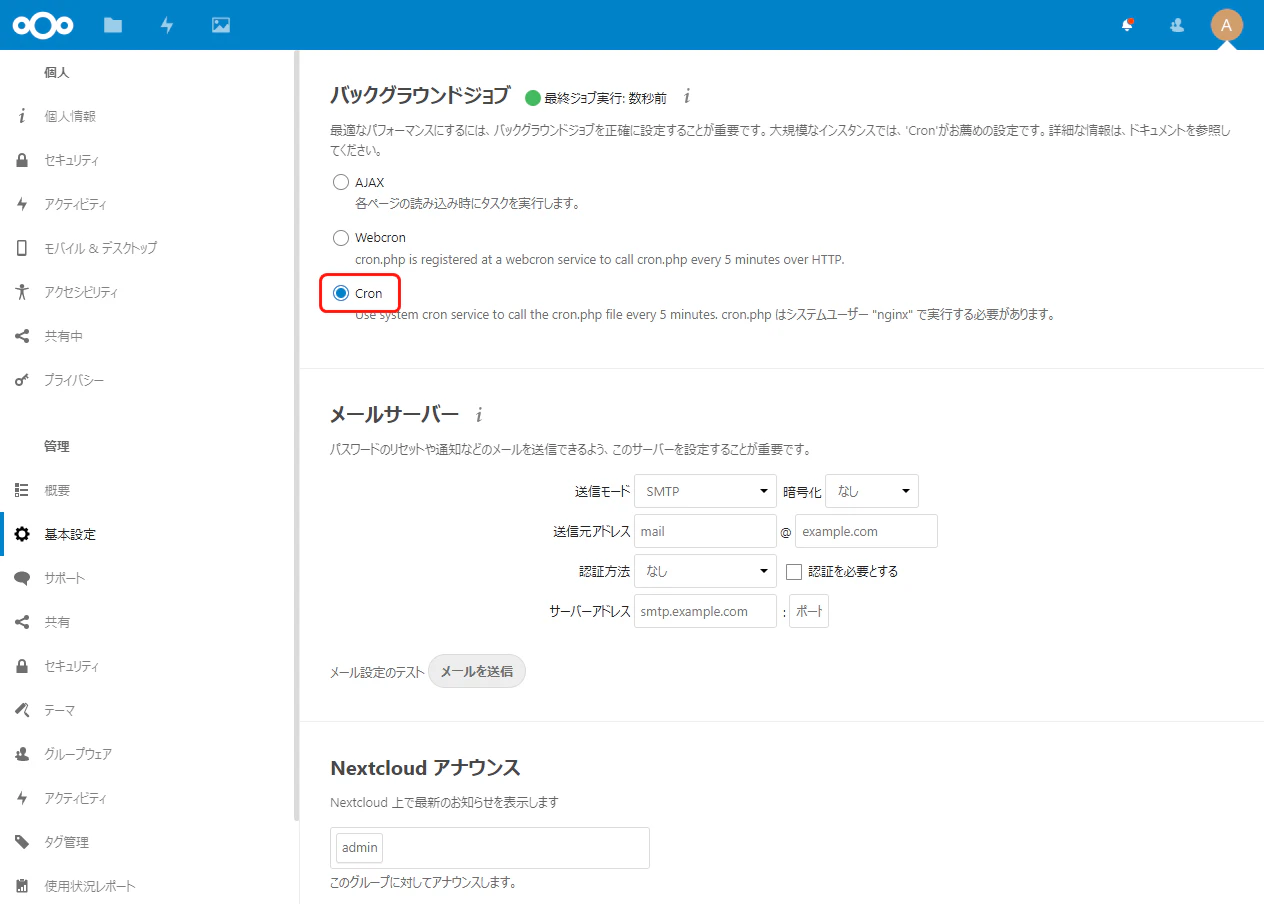The height and width of the screenshot is (904, 1264).
Task: Open the Gallery photos icon
Action: point(221,25)
